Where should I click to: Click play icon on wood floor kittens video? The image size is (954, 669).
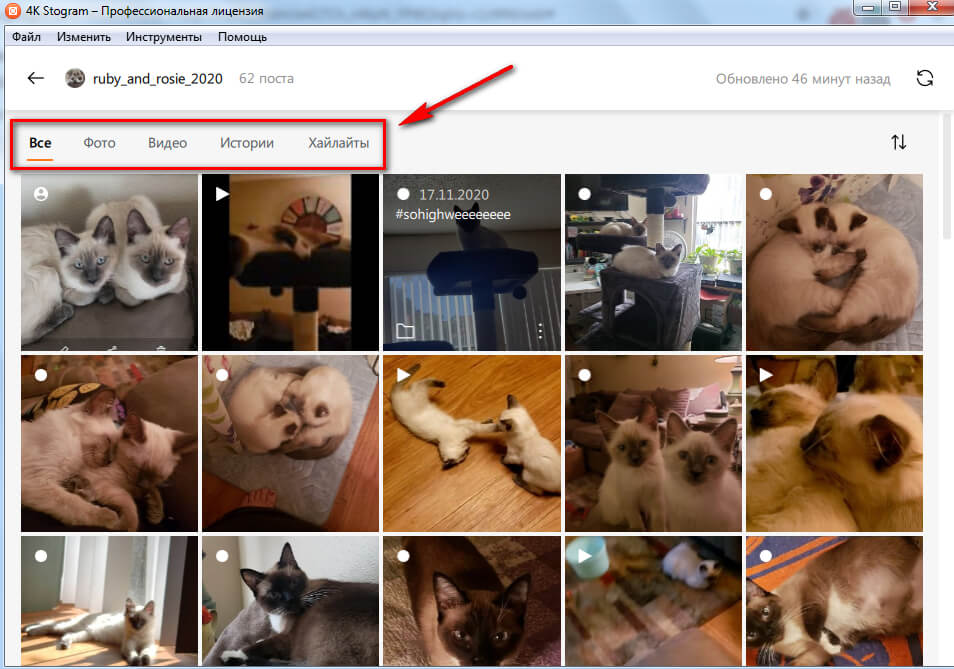click(x=403, y=375)
